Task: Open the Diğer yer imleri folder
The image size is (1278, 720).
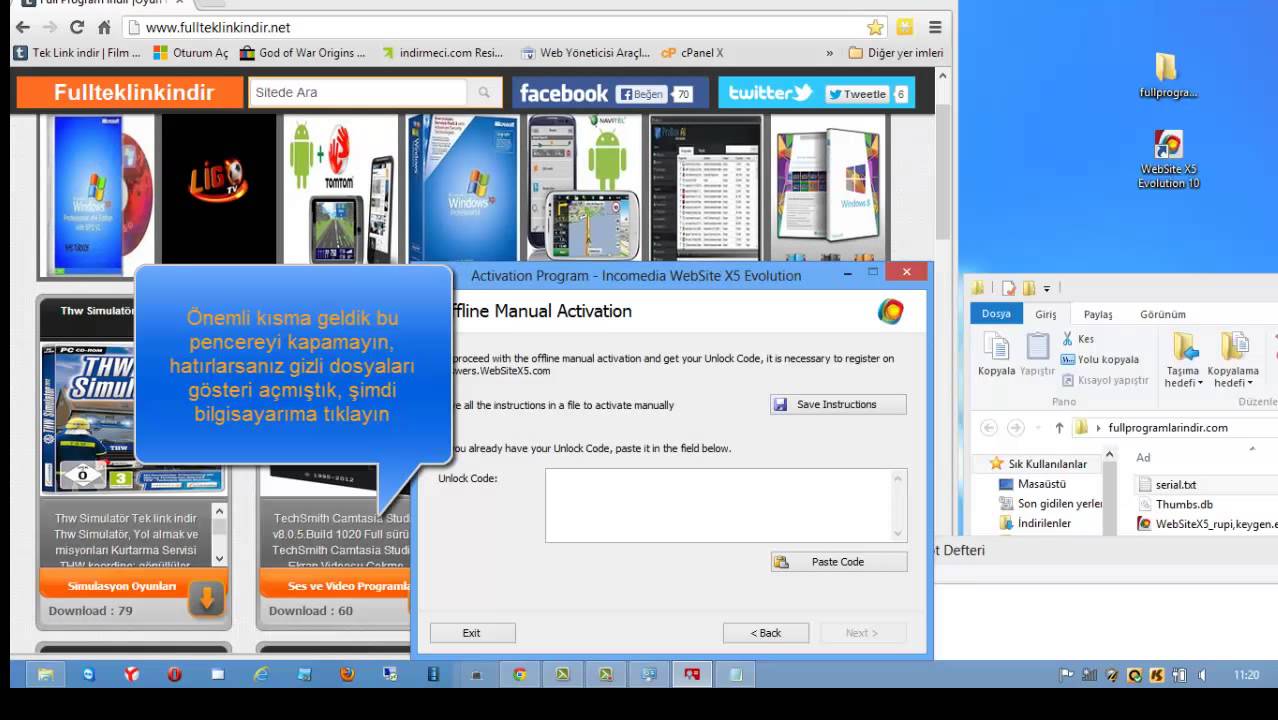Action: 896,53
